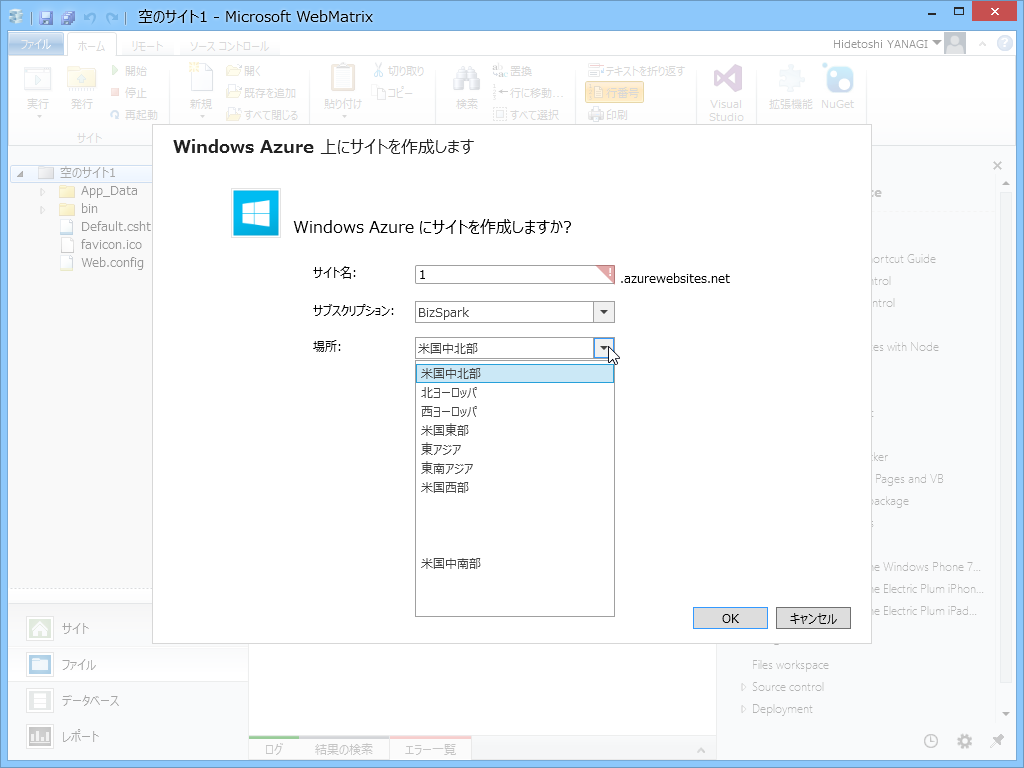Select 米国西部 in location list
This screenshot has height=768, width=1024.
coord(515,487)
